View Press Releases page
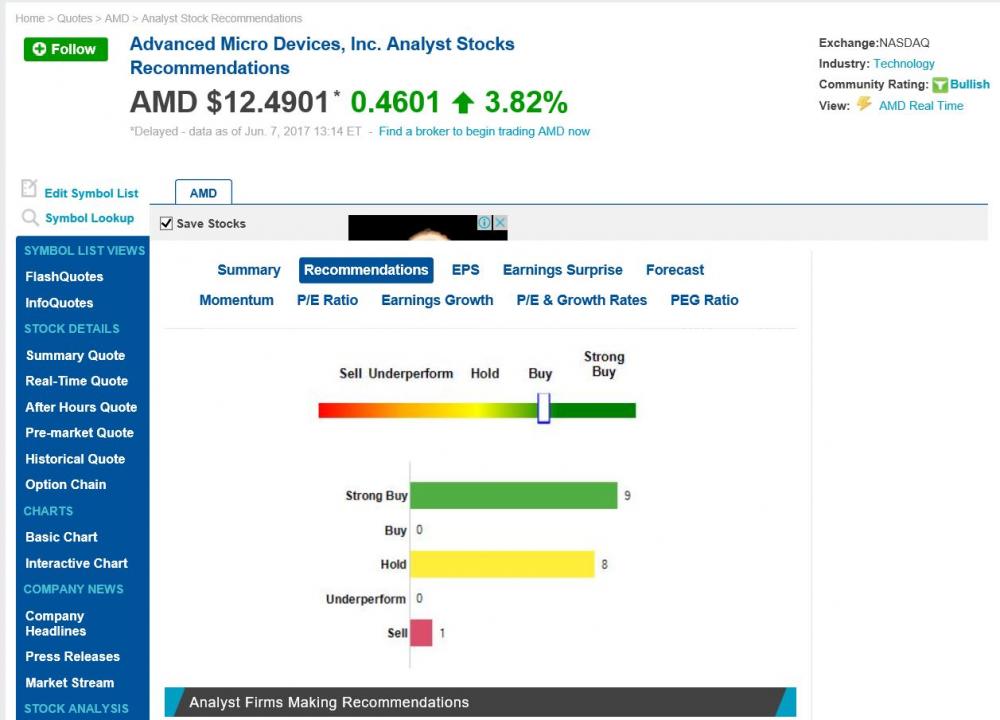This screenshot has width=1000, height=720. [73, 656]
